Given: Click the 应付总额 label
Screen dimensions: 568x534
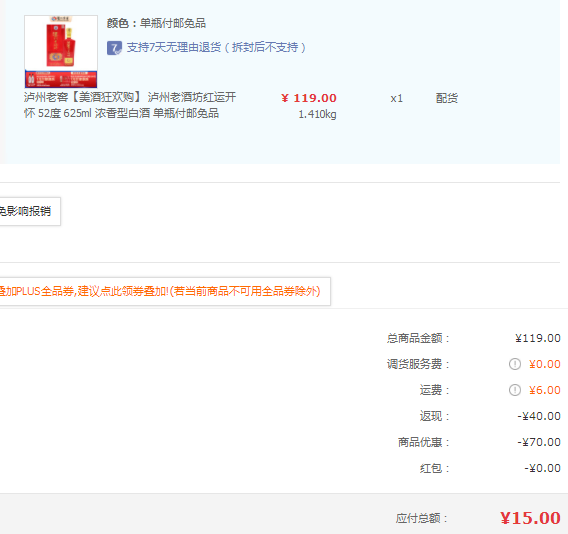Looking at the screenshot, I should tap(422, 518).
